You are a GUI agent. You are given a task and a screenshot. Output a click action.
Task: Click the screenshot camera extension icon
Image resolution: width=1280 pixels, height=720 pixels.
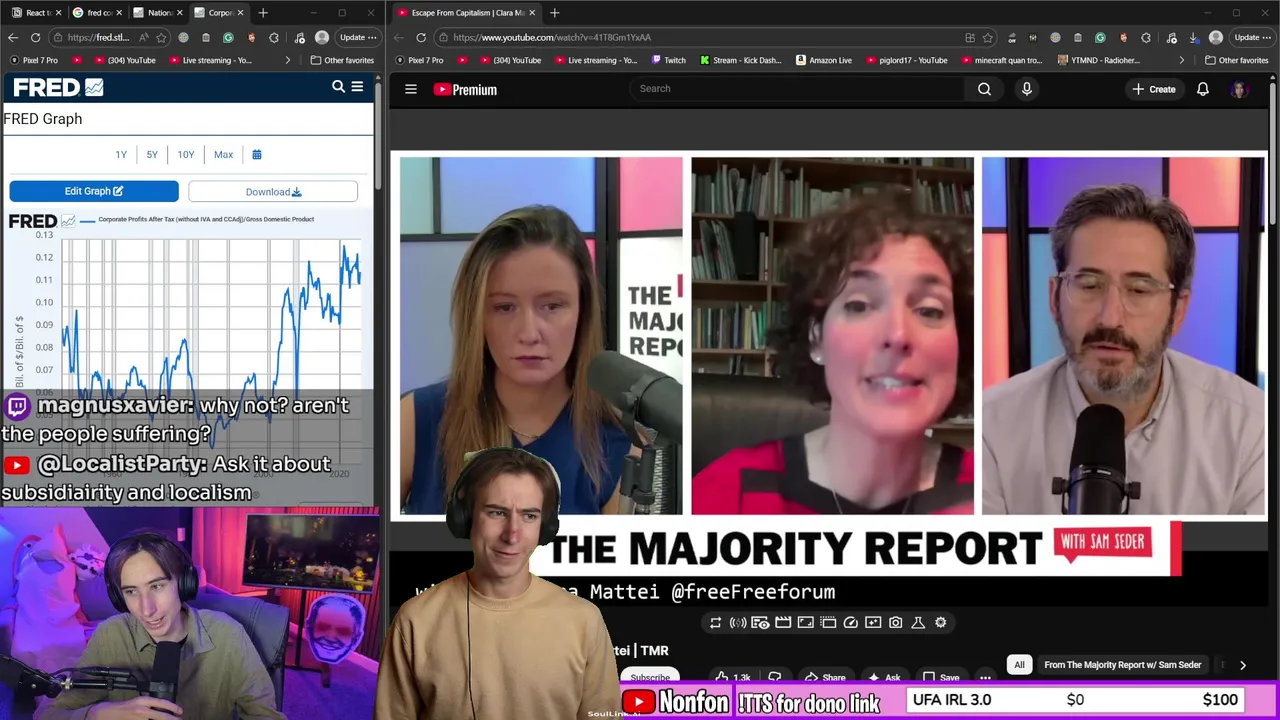(x=895, y=622)
